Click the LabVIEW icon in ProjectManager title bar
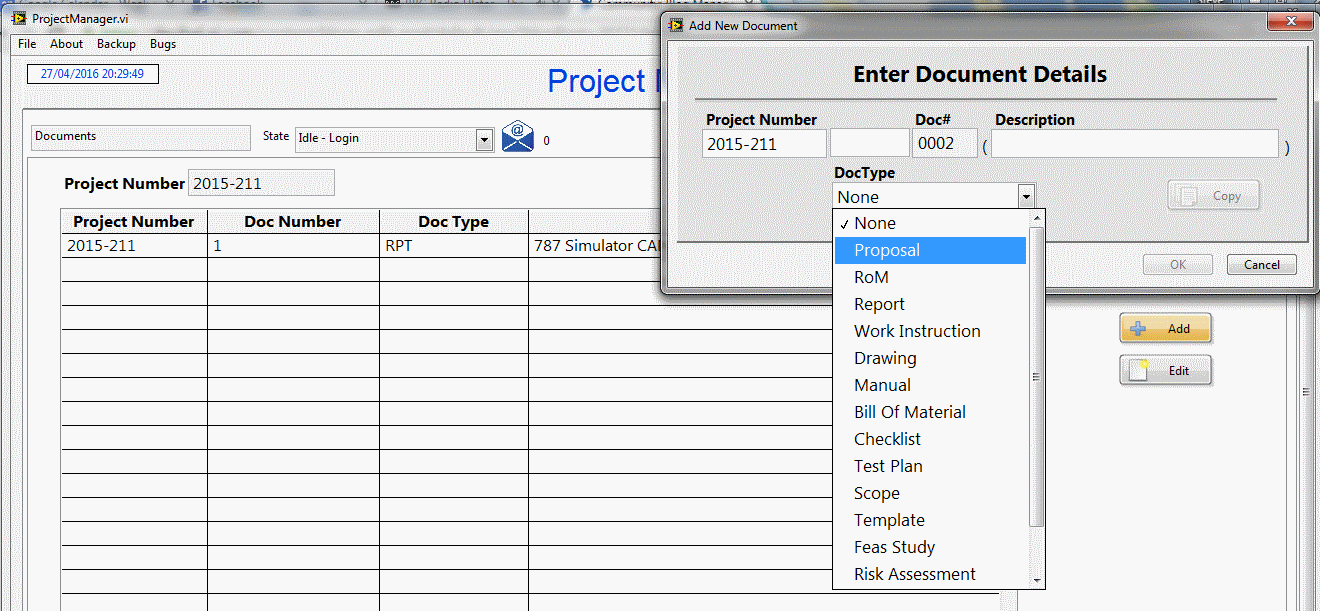Viewport: 1320px width, 611px height. [x=18, y=19]
